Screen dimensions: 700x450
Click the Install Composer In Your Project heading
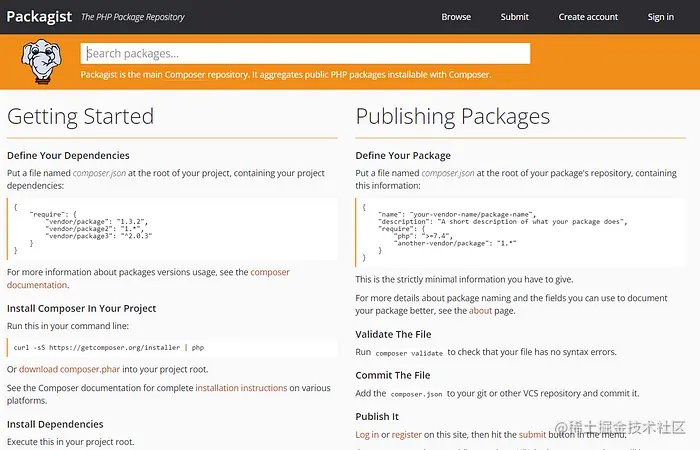(x=81, y=308)
